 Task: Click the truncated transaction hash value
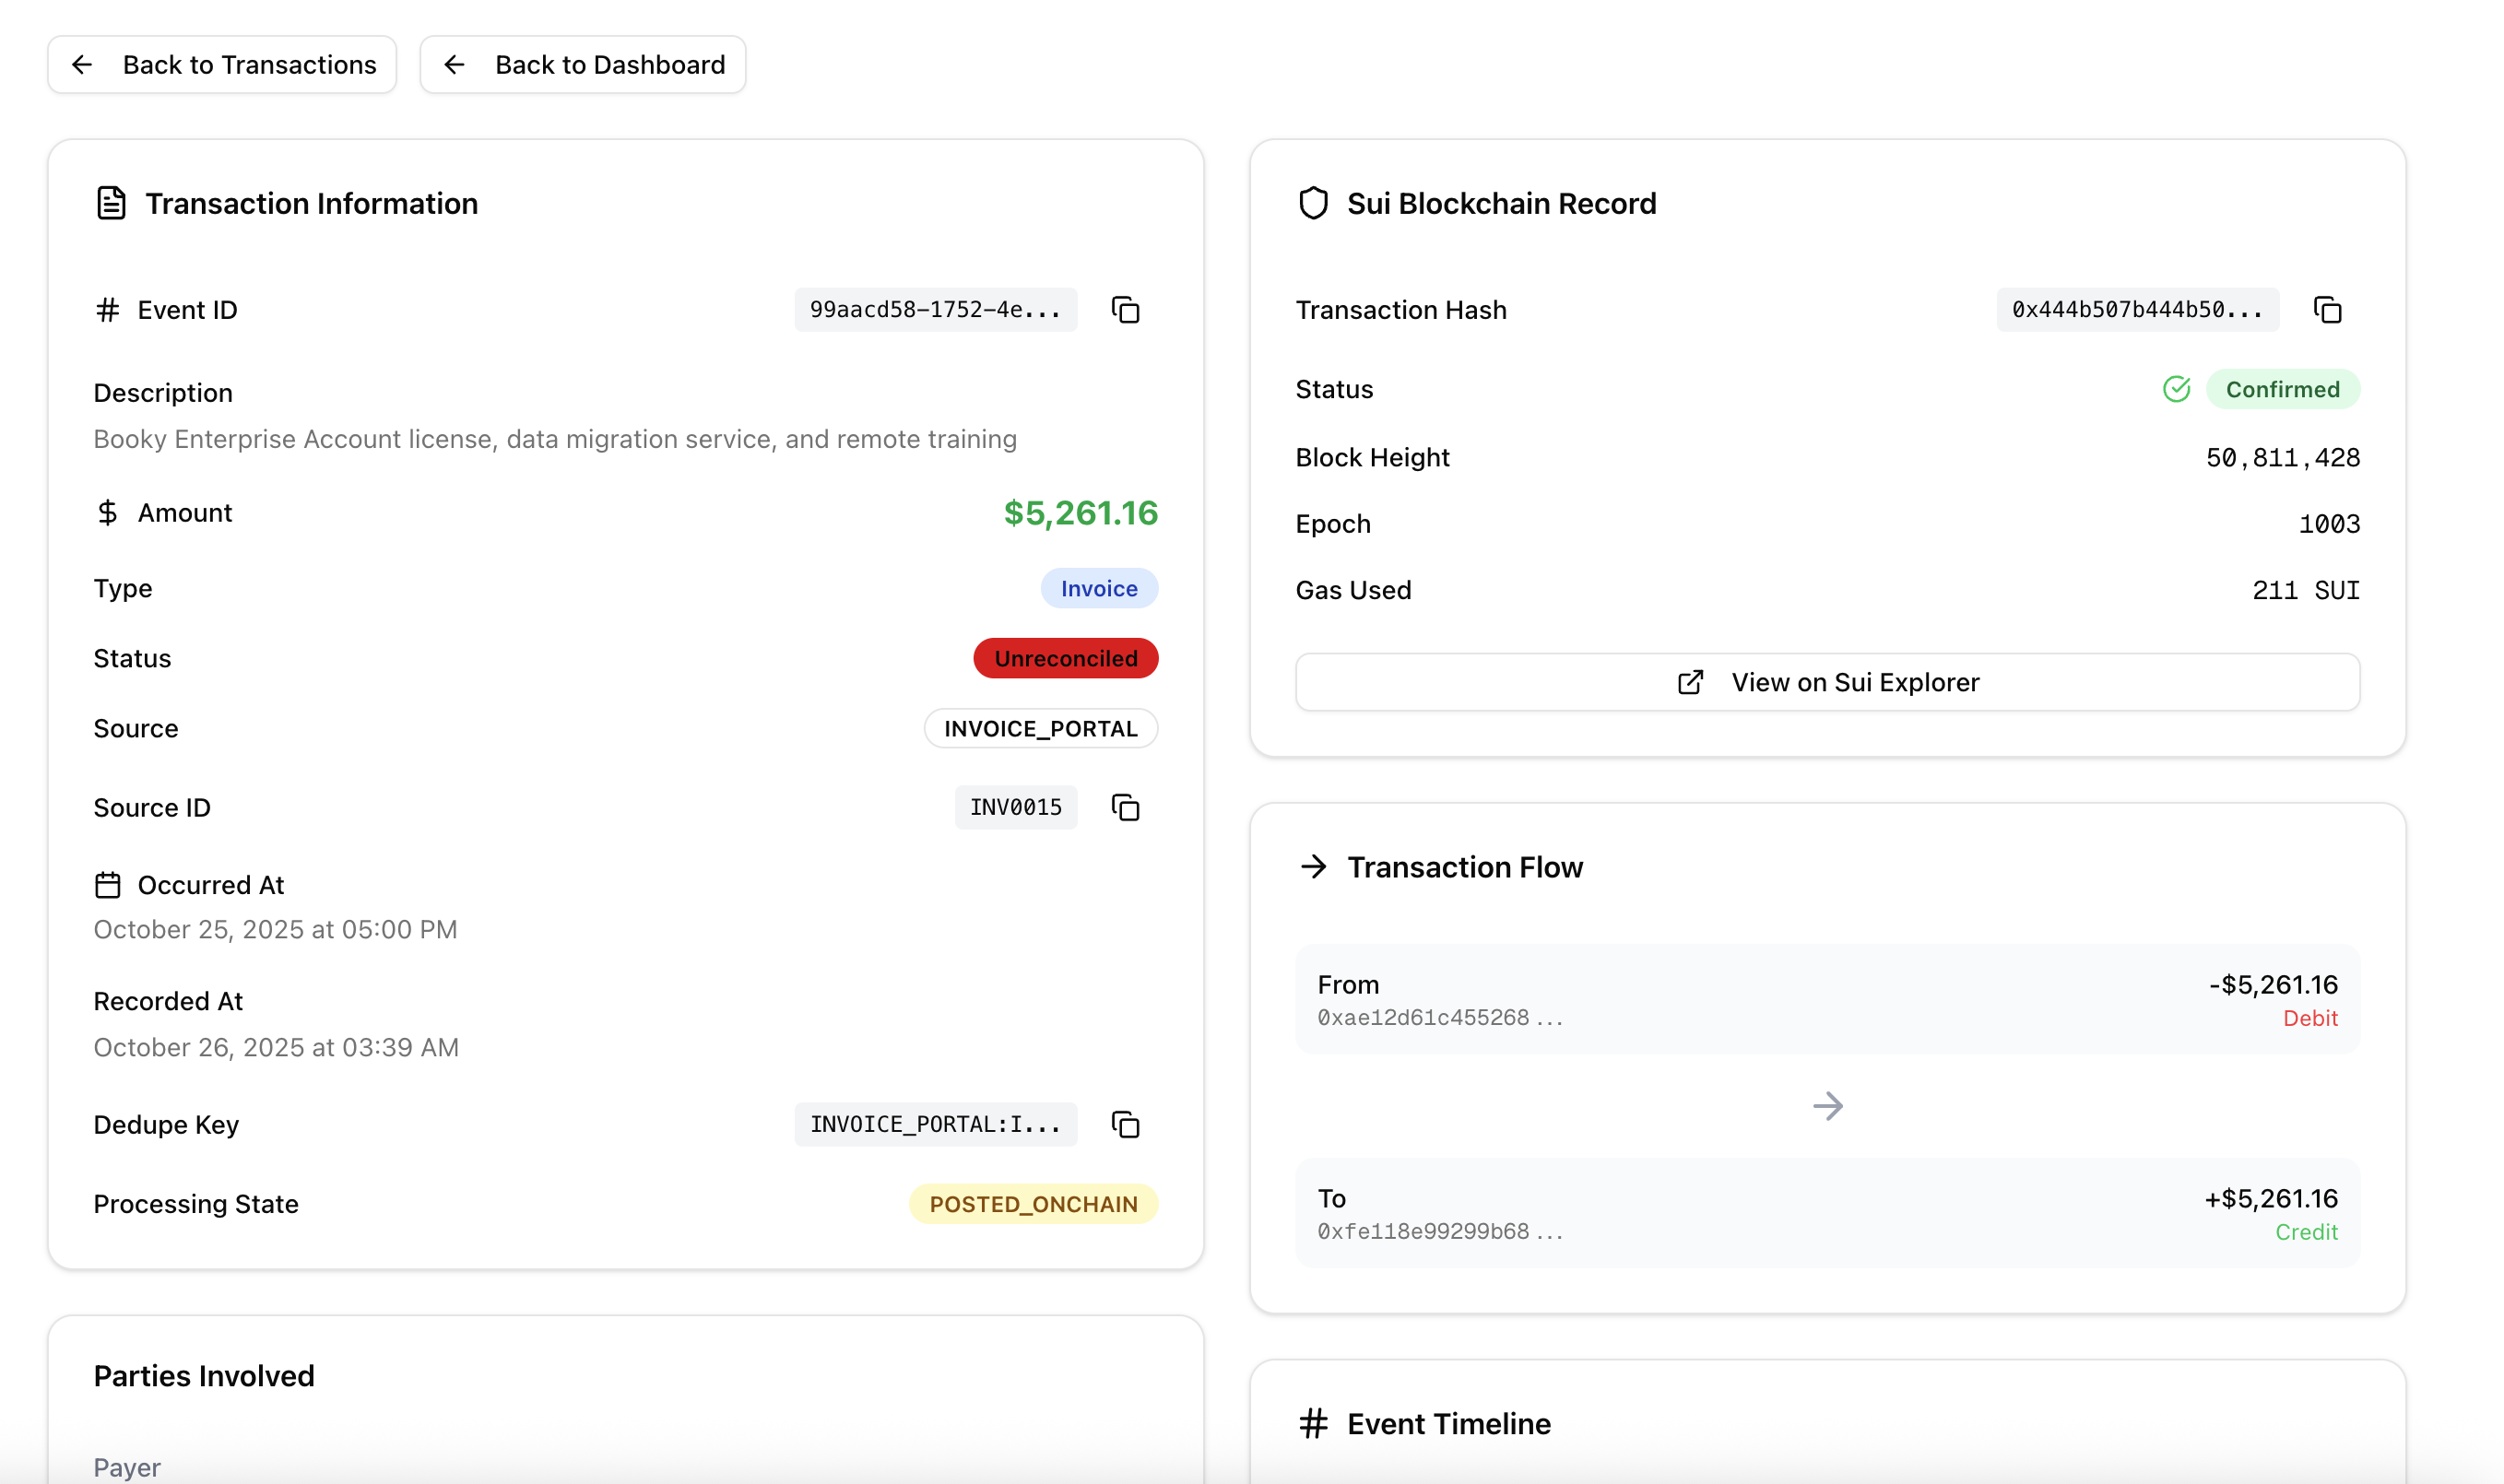coord(2137,310)
